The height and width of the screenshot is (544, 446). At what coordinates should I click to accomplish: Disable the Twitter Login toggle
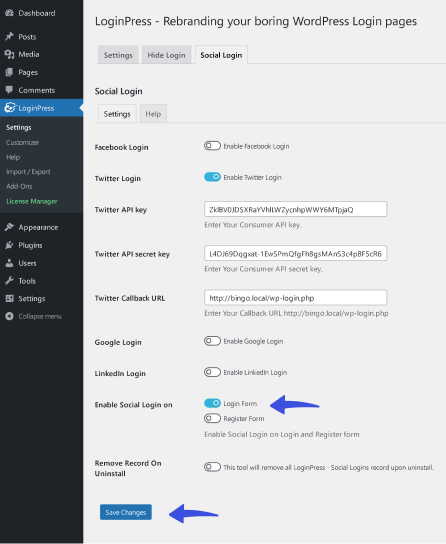pos(212,177)
